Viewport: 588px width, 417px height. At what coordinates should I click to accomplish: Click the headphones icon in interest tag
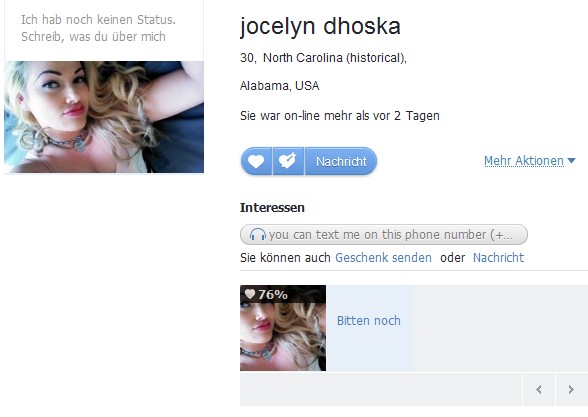(258, 235)
